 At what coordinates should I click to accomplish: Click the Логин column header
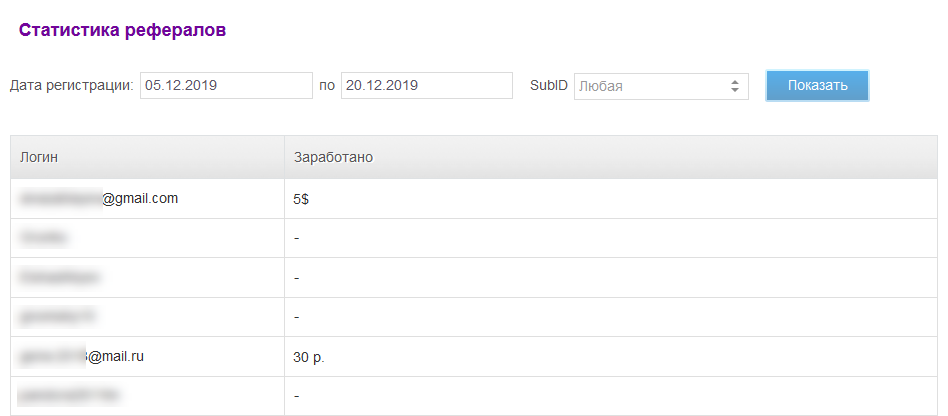(40, 158)
